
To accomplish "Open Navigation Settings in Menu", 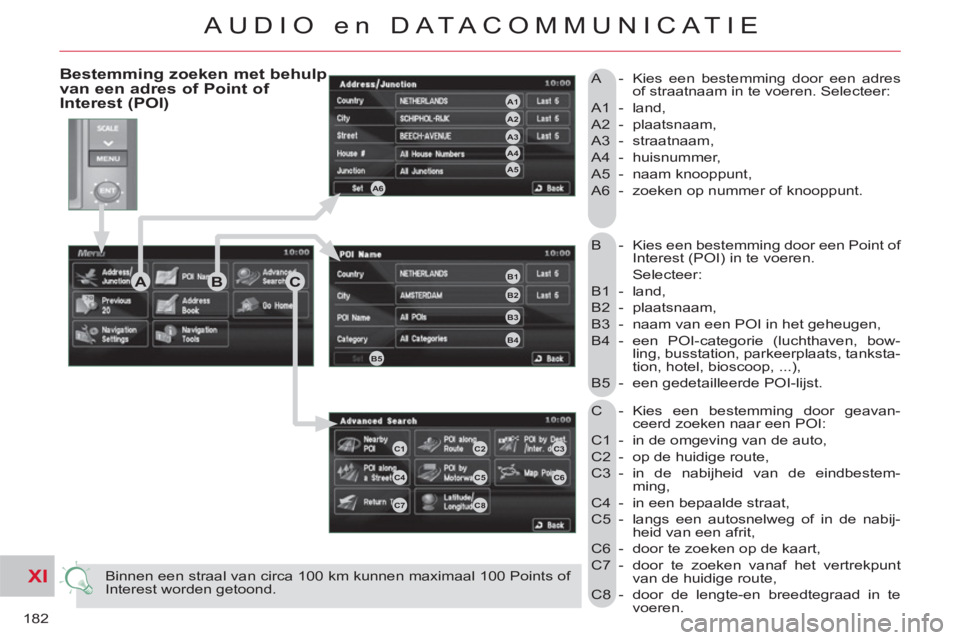I will coord(110,334).
